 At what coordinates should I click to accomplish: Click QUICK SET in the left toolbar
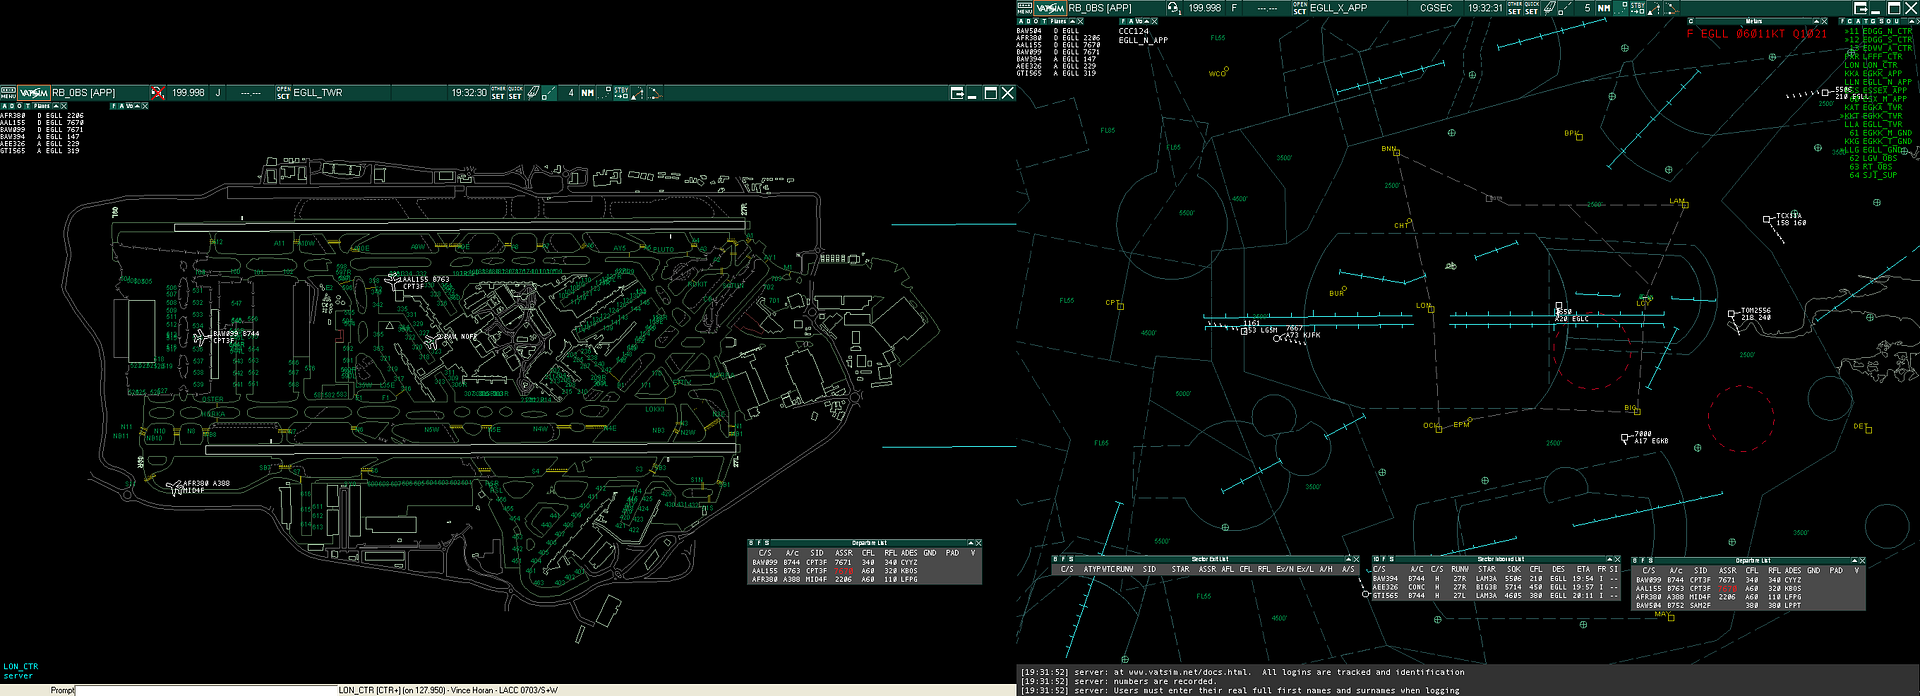[x=515, y=93]
